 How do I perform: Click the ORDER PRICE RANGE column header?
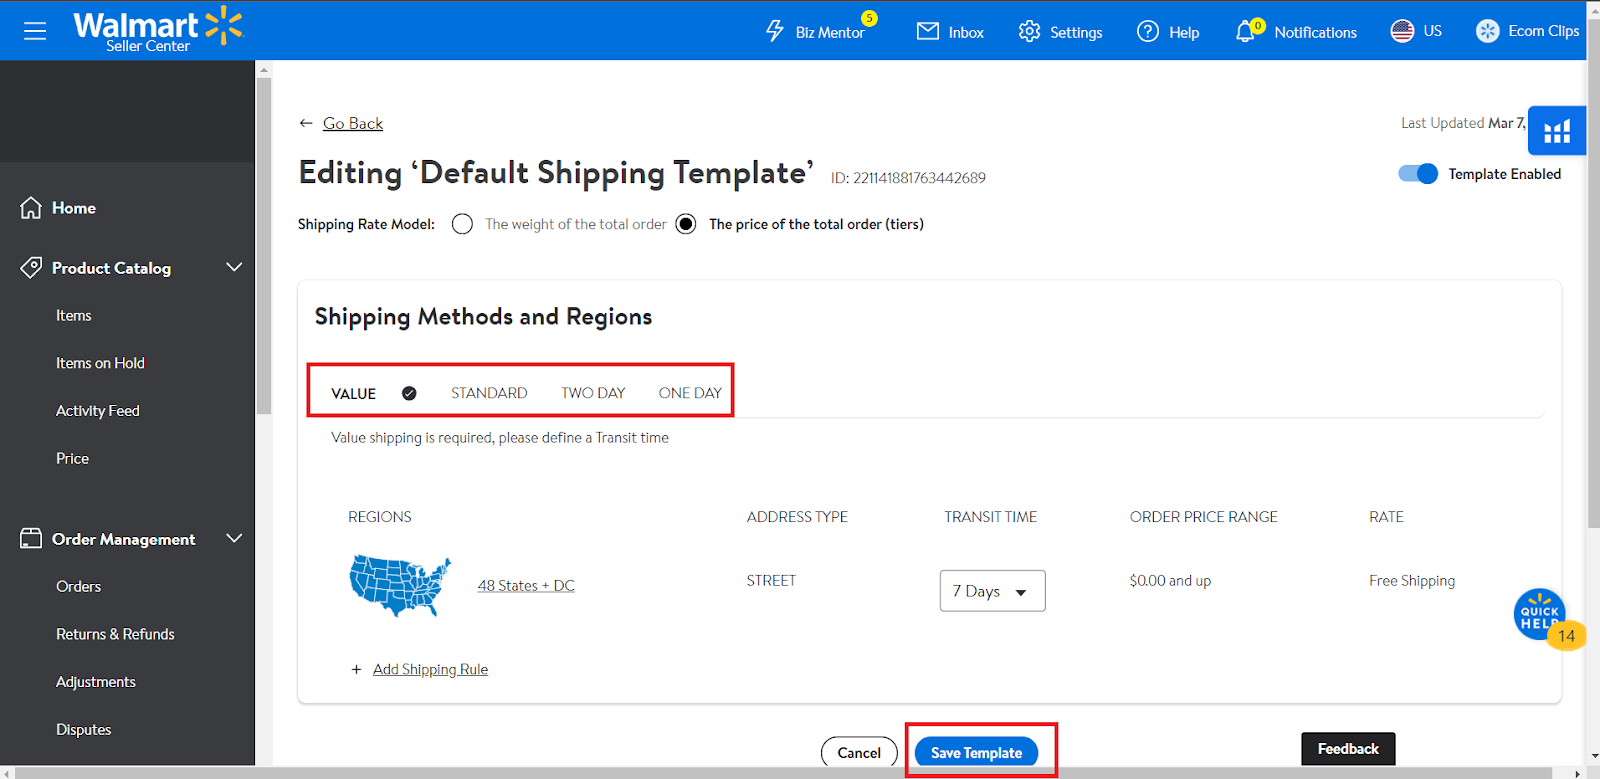tap(1204, 517)
